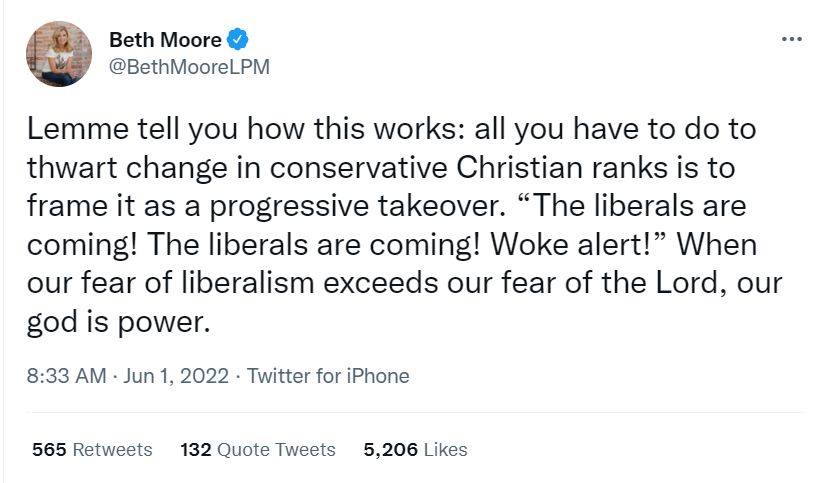Click the closing words "god is power."
The height and width of the screenshot is (483, 815).
click(115, 320)
